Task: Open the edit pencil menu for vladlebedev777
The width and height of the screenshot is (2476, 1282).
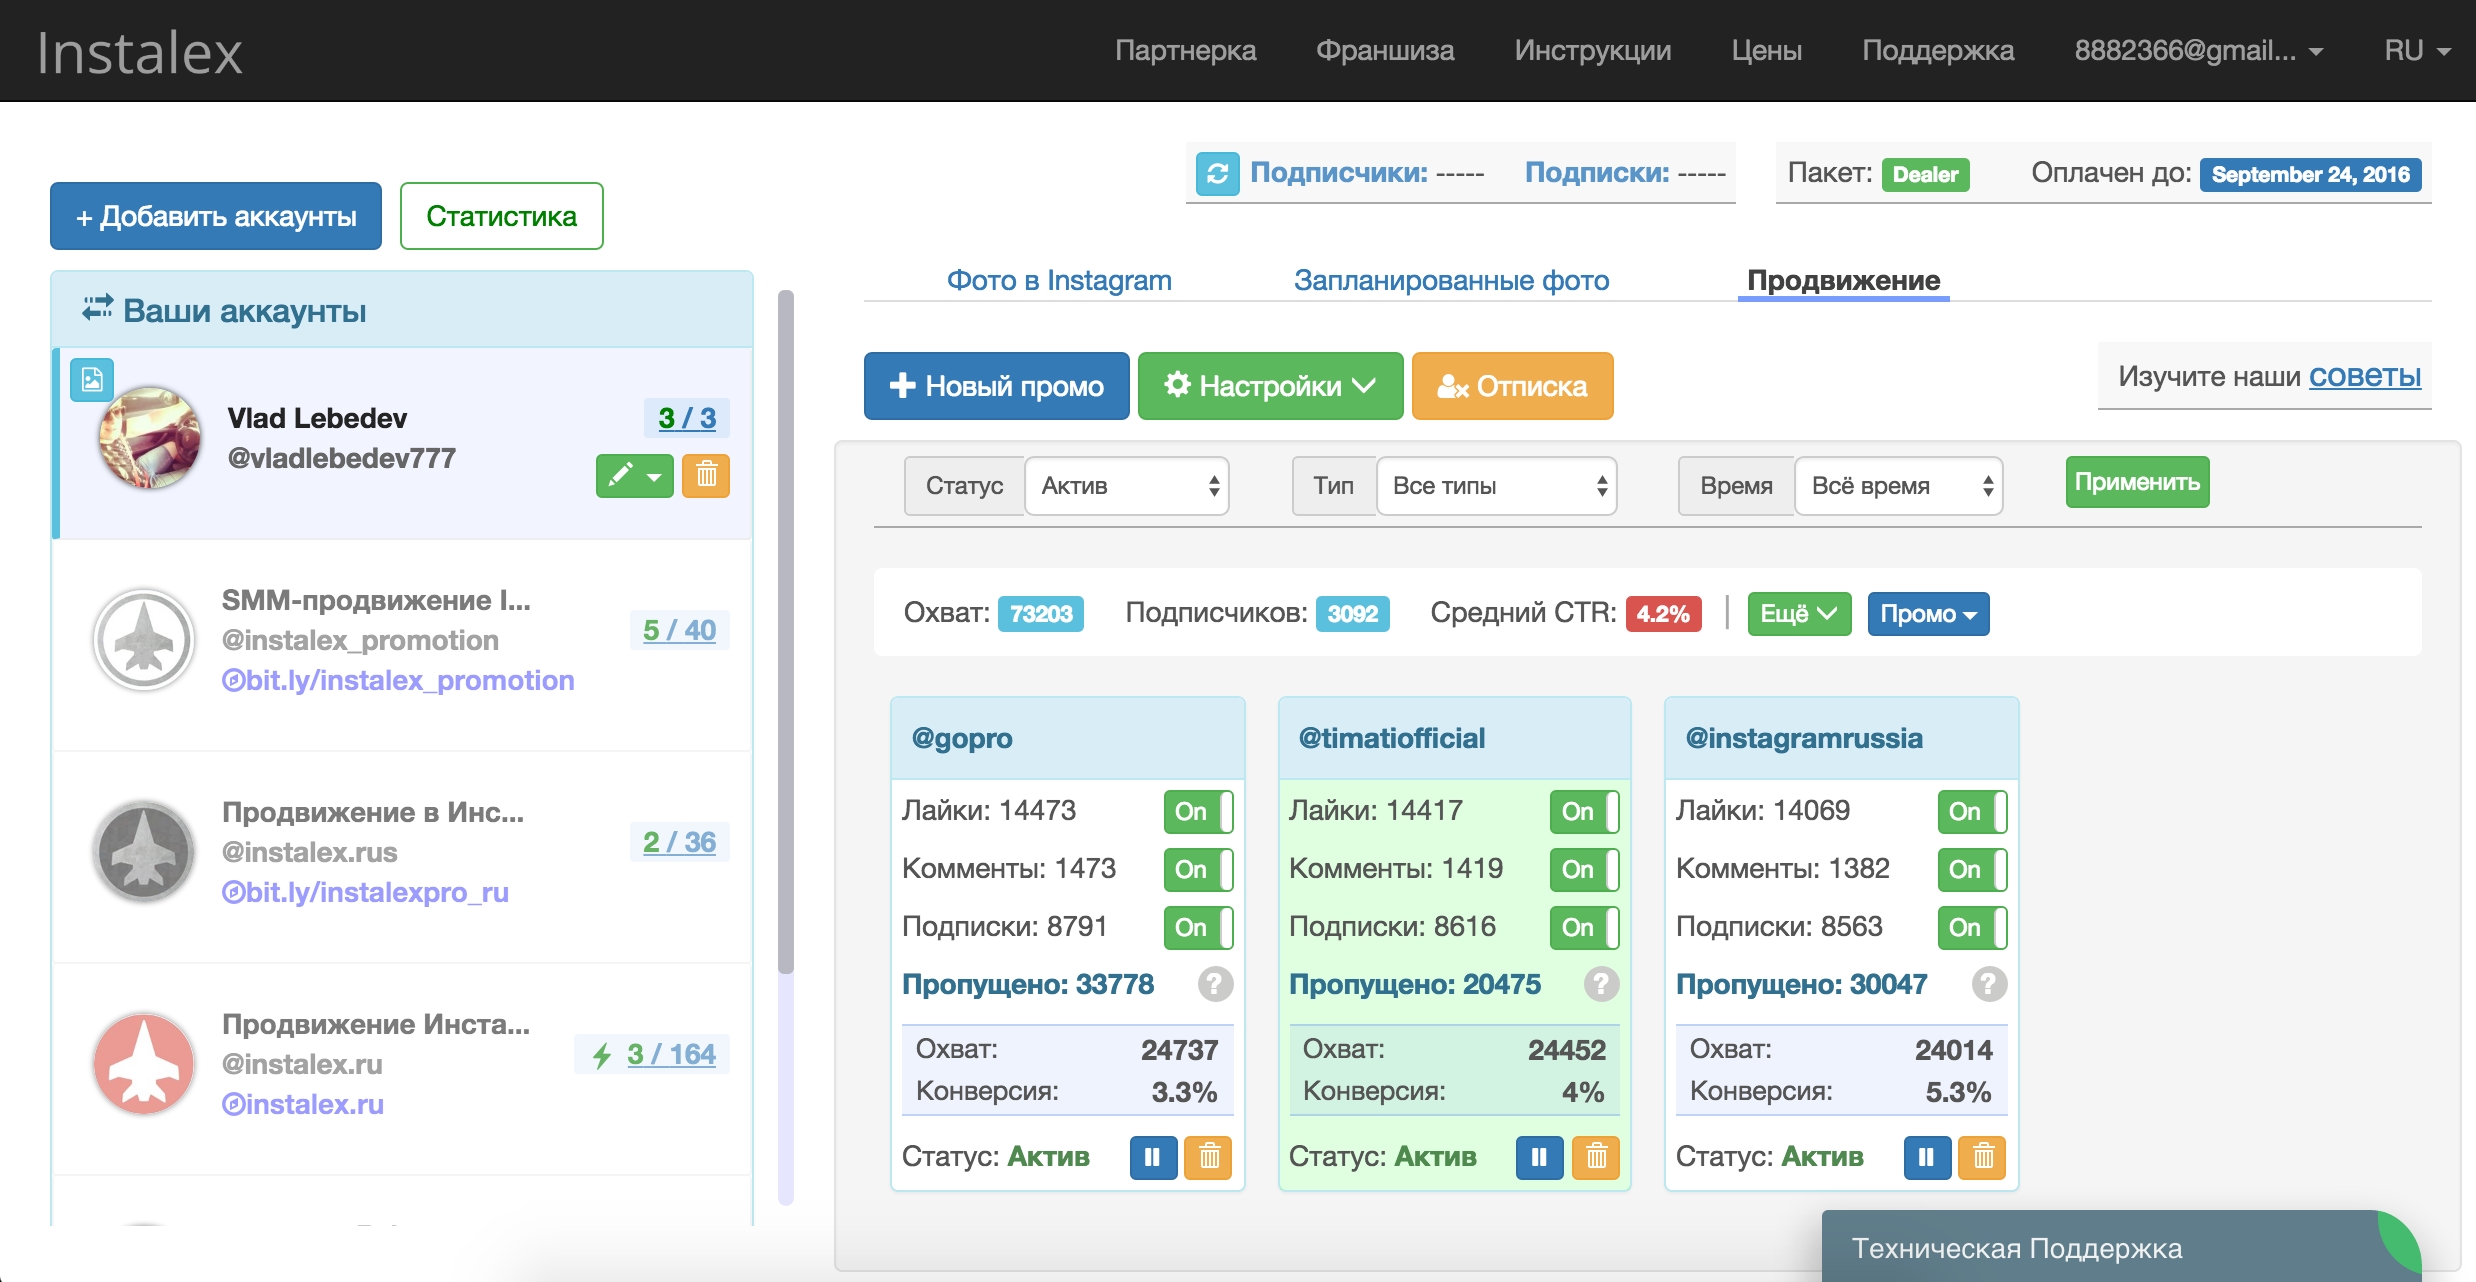Action: coord(635,475)
